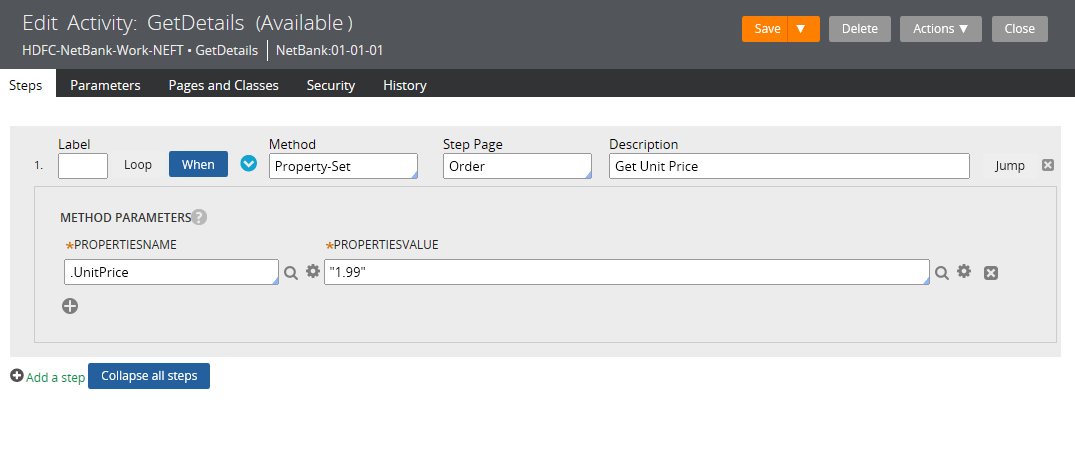Open gear icon beside PropertiesValue field

click(x=964, y=271)
